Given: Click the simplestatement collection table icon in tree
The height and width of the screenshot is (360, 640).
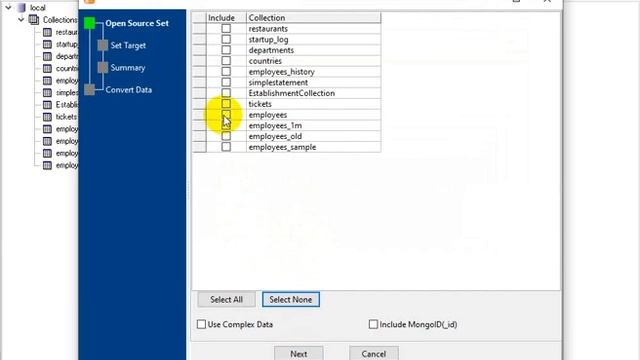Looking at the screenshot, I should pyautogui.click(x=47, y=93).
